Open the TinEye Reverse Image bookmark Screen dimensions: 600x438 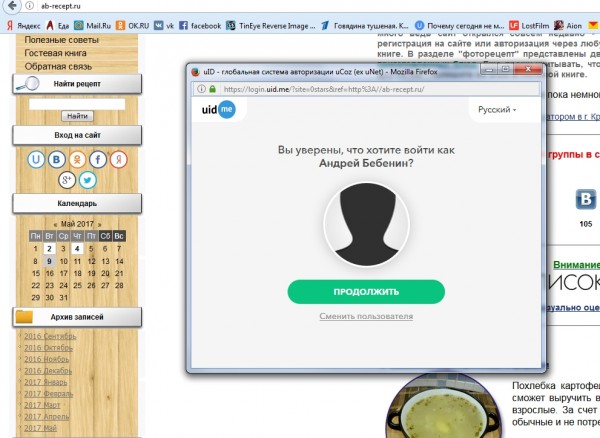(271, 26)
